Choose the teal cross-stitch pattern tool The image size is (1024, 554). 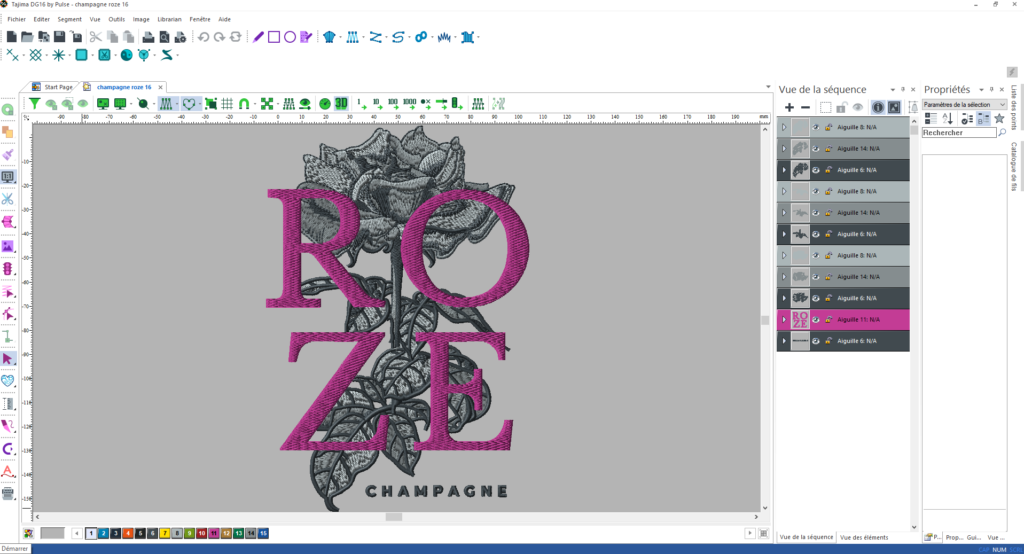(35, 56)
